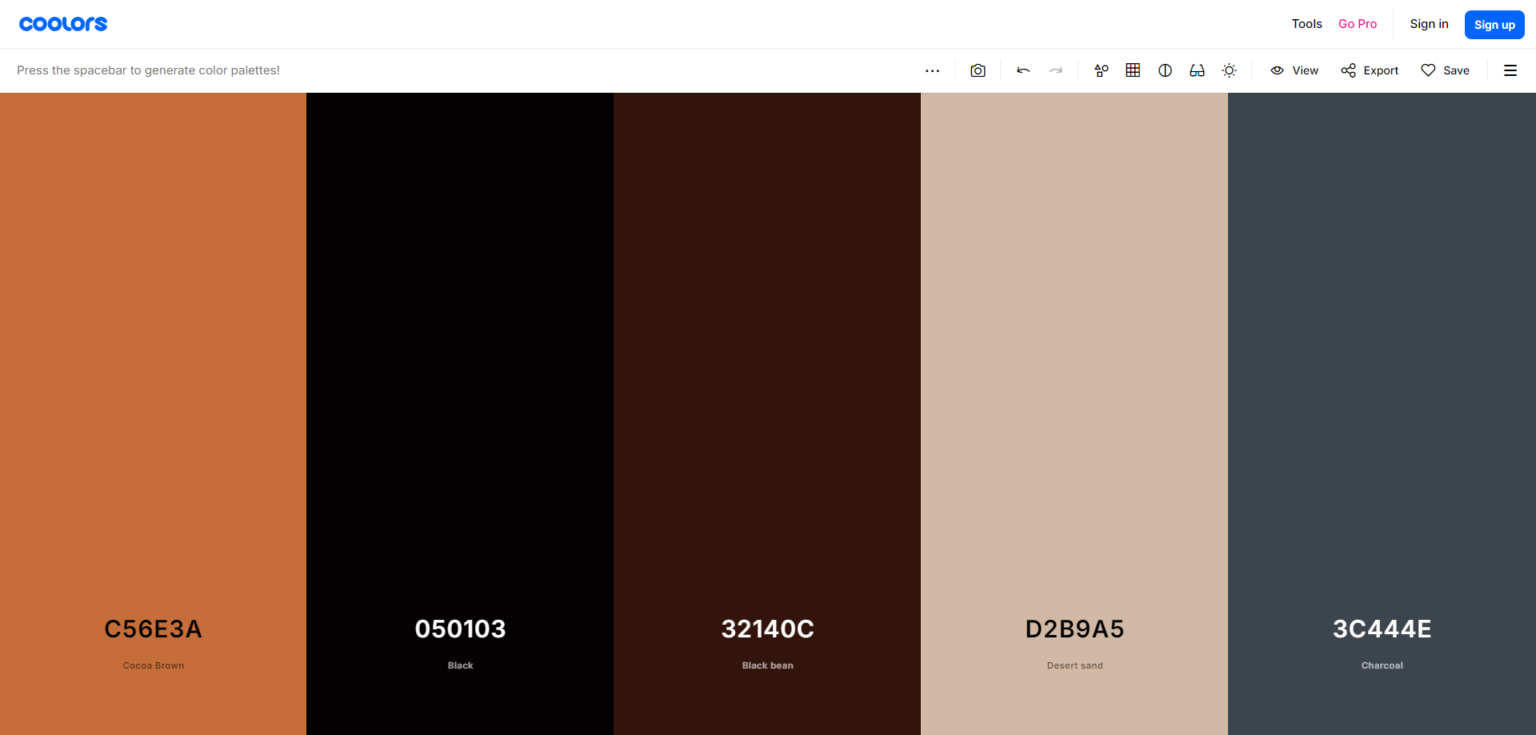Toggle luminance with the sun icon
This screenshot has height=735, width=1536.
coord(1229,70)
